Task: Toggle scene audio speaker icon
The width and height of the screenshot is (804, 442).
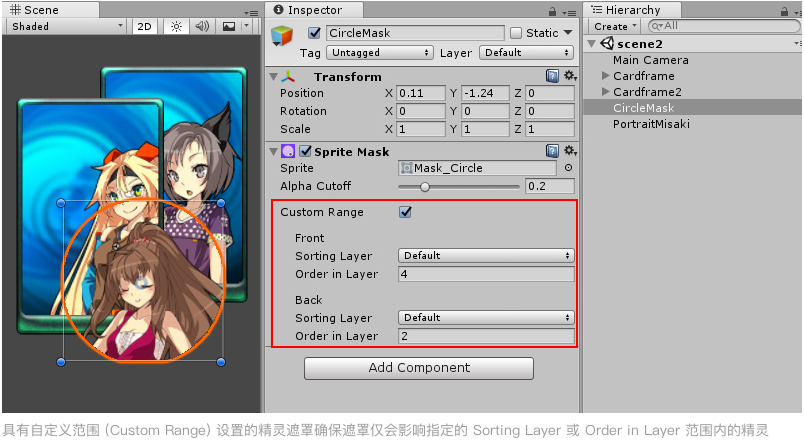Action: 202,26
